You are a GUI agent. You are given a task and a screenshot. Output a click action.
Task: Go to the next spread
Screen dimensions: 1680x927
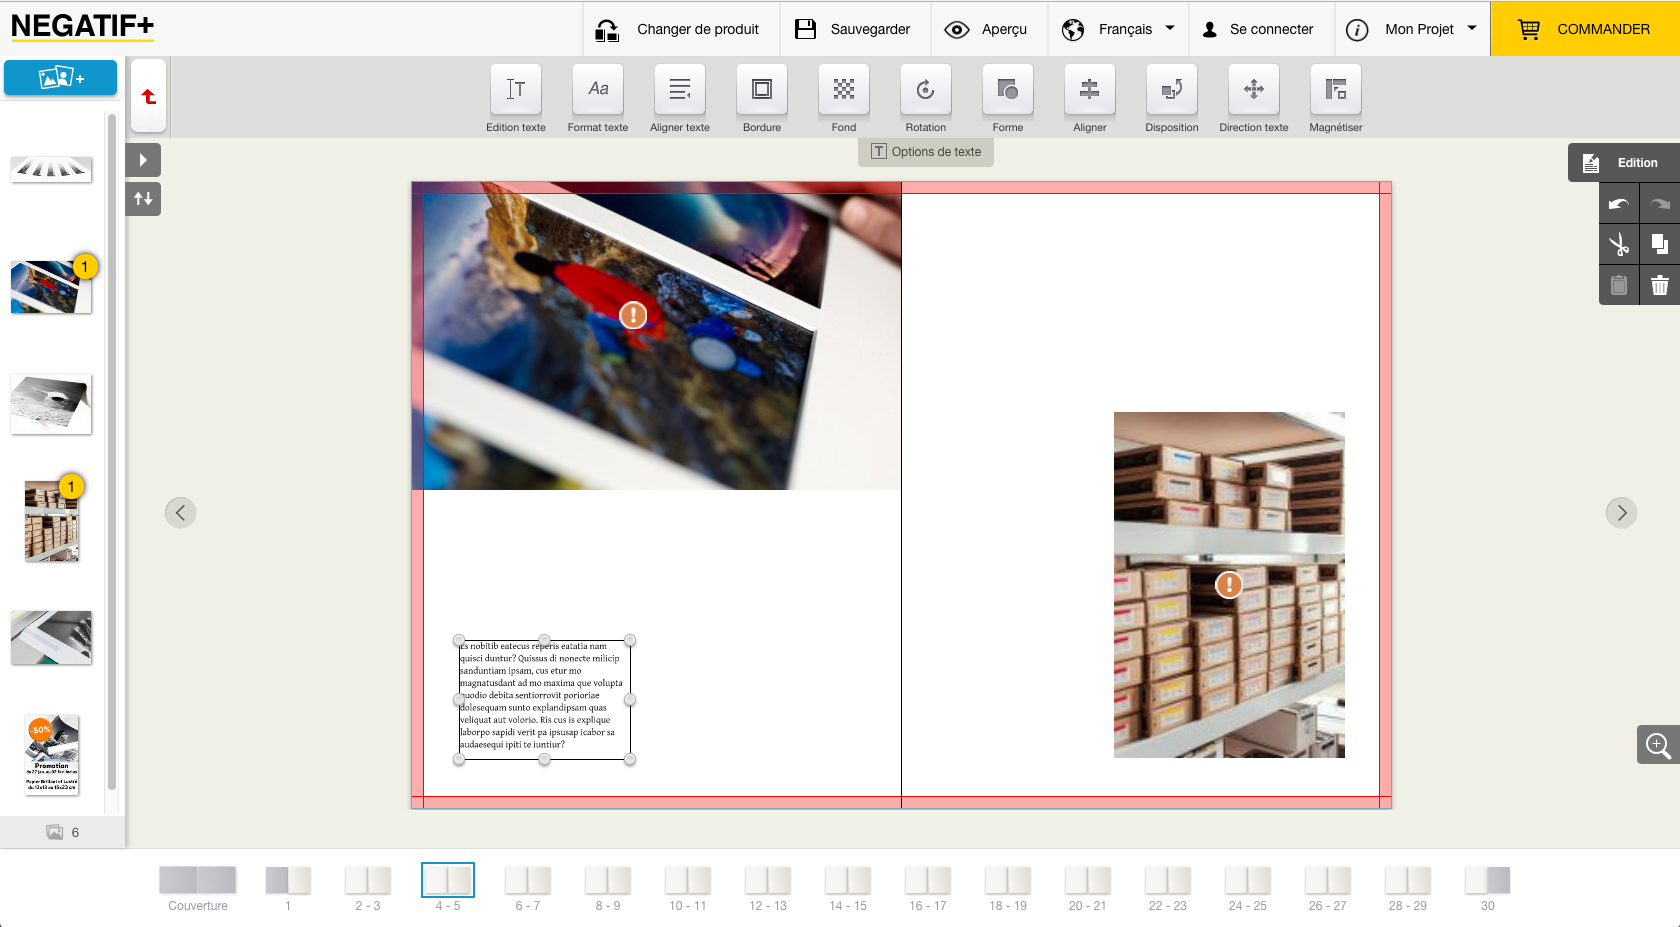tap(1621, 513)
